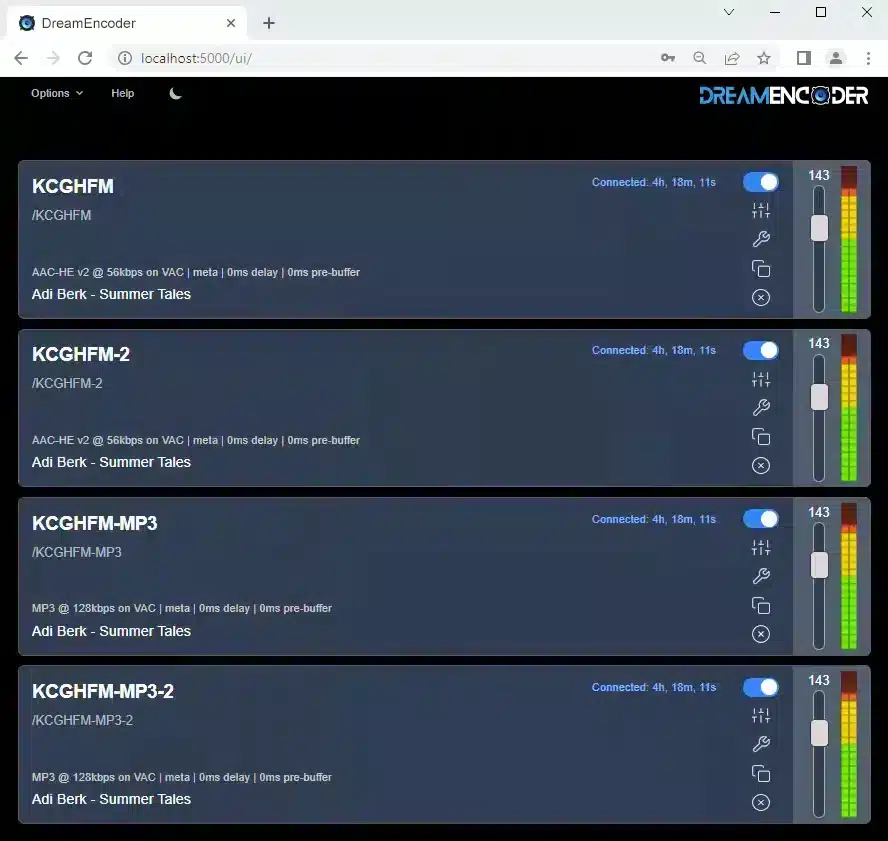Toggle dark mode moon icon
This screenshot has height=841, width=888.
[176, 93]
